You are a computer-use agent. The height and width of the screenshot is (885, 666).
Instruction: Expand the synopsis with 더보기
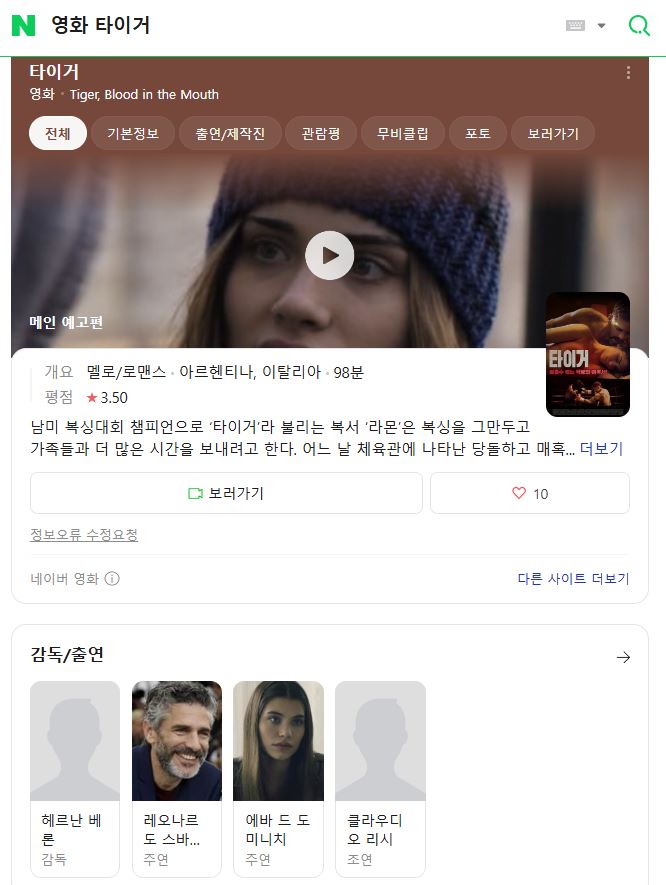point(601,448)
